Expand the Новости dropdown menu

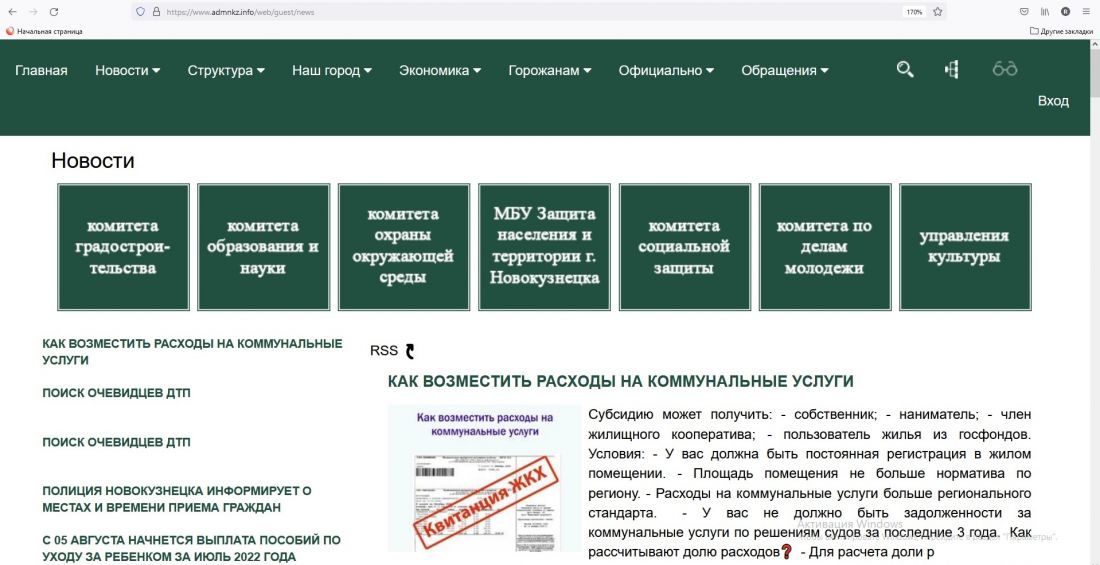(127, 71)
